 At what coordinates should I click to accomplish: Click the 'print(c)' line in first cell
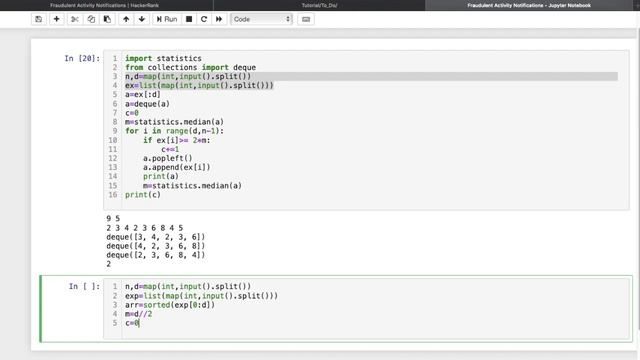point(143,195)
